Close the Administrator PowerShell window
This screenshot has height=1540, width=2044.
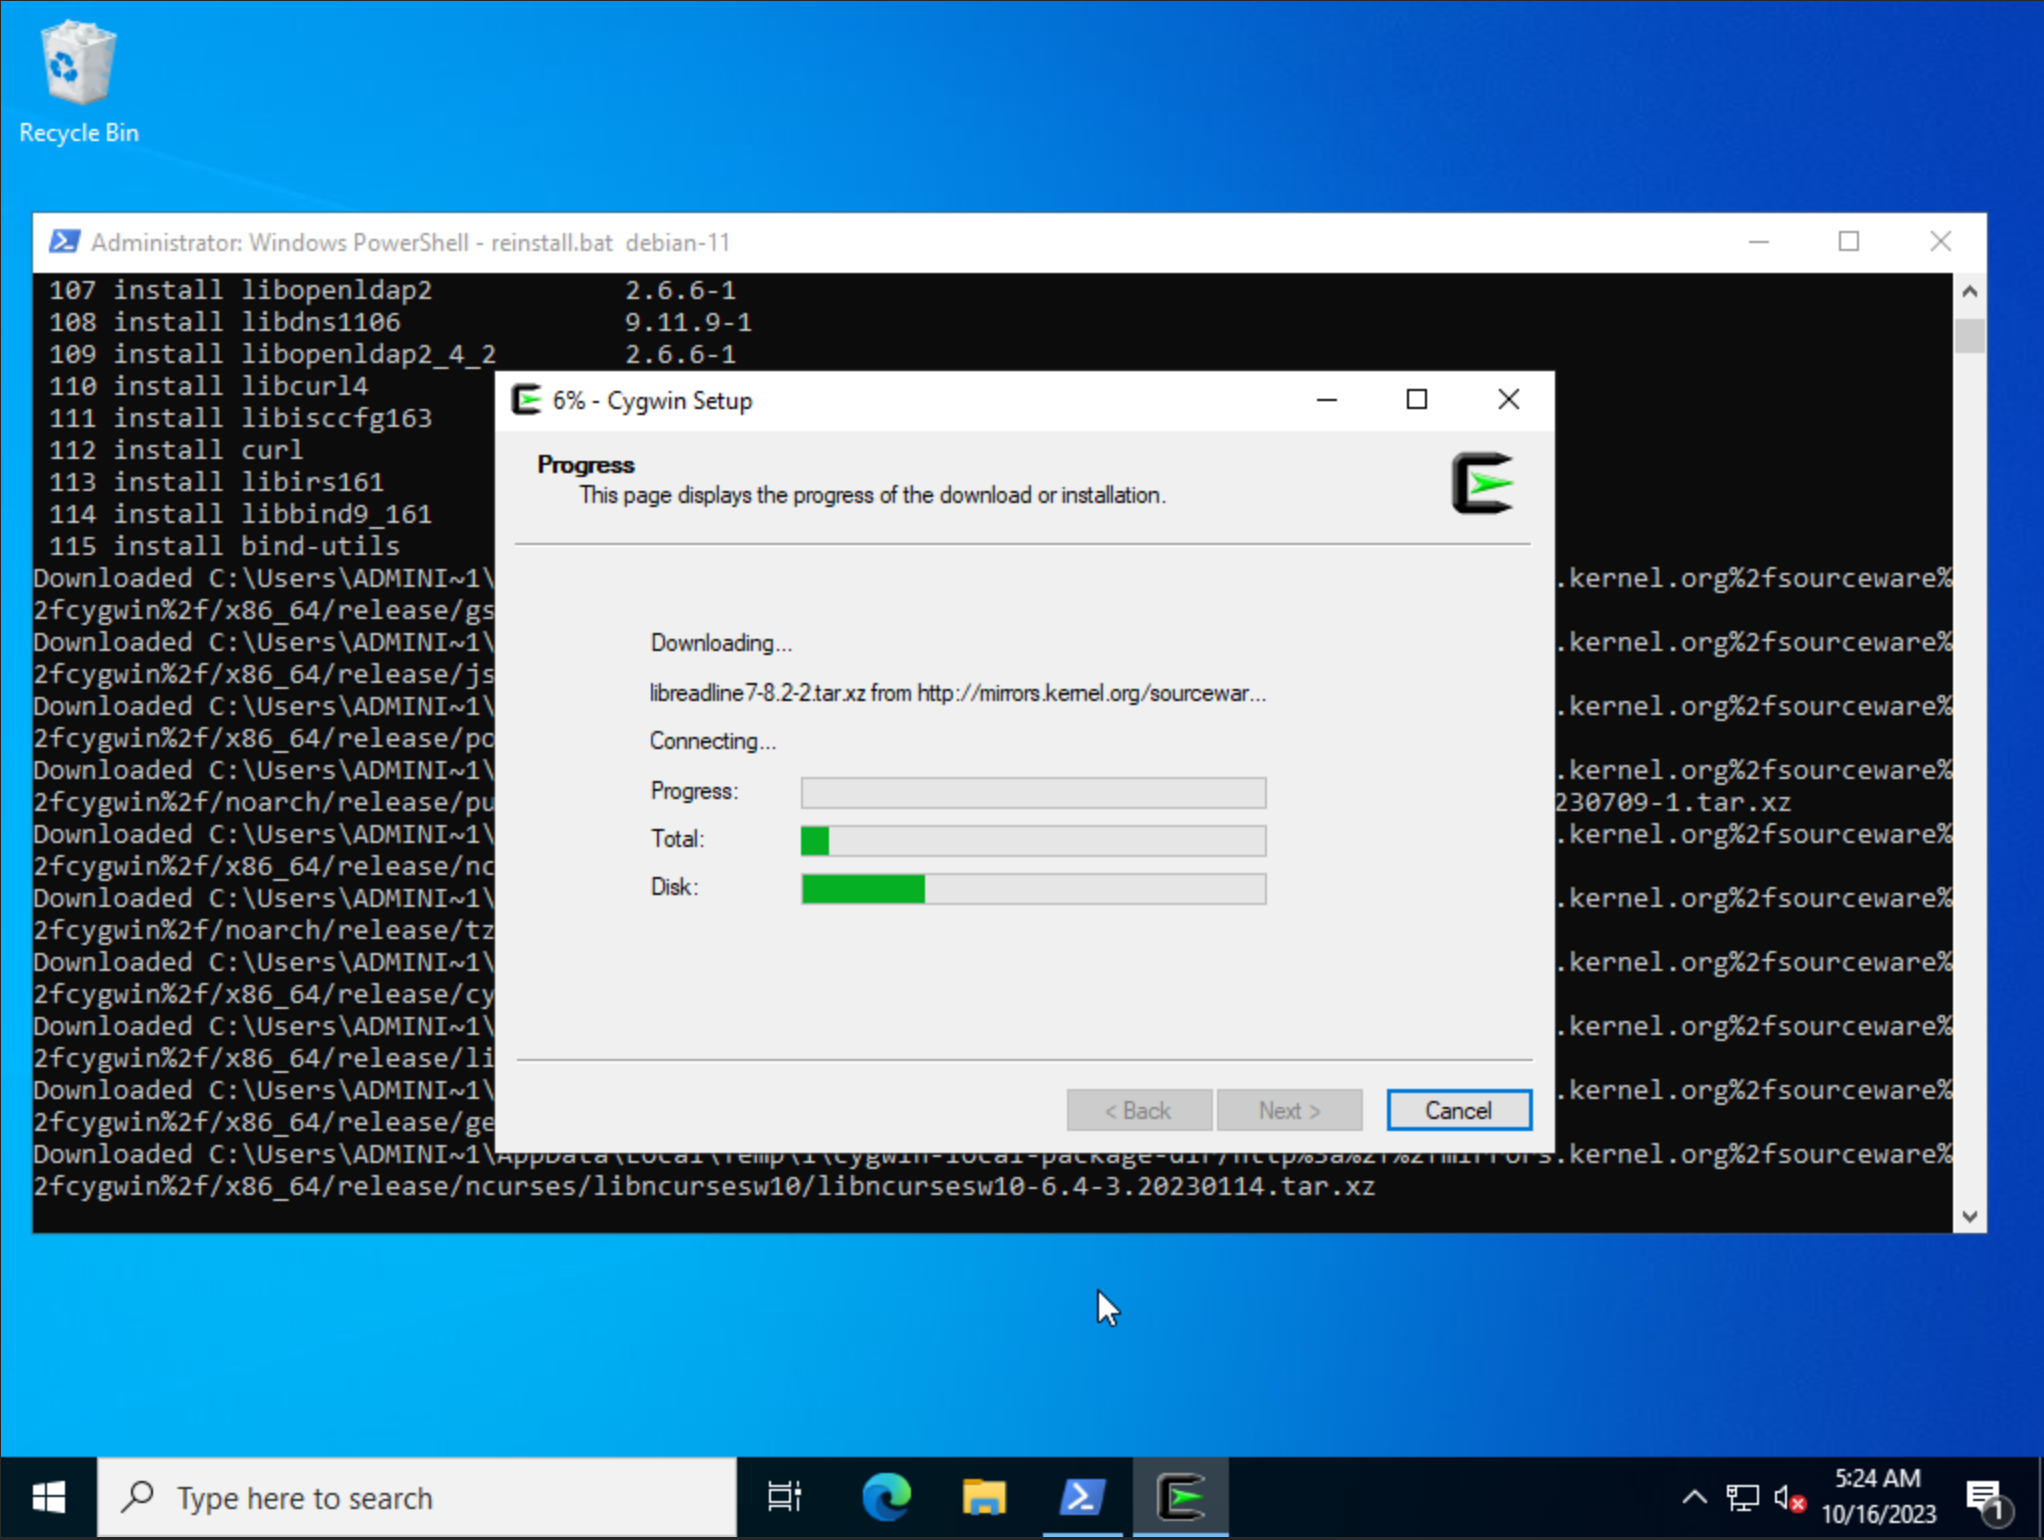[1940, 242]
